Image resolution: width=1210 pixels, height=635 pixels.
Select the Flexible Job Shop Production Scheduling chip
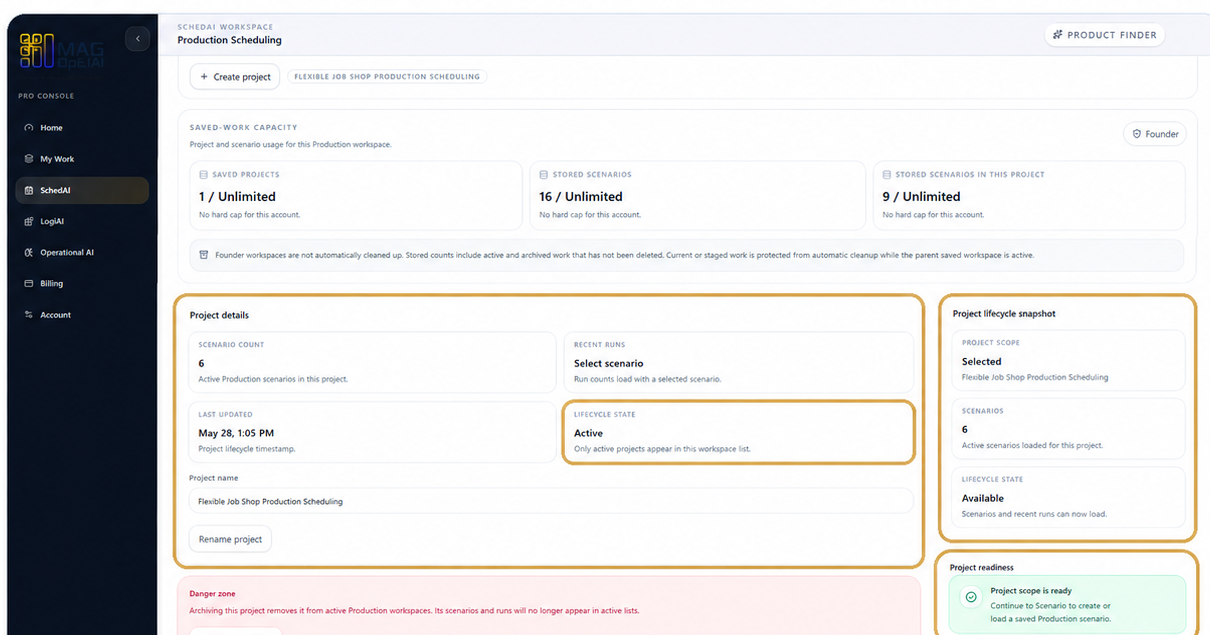pos(387,76)
